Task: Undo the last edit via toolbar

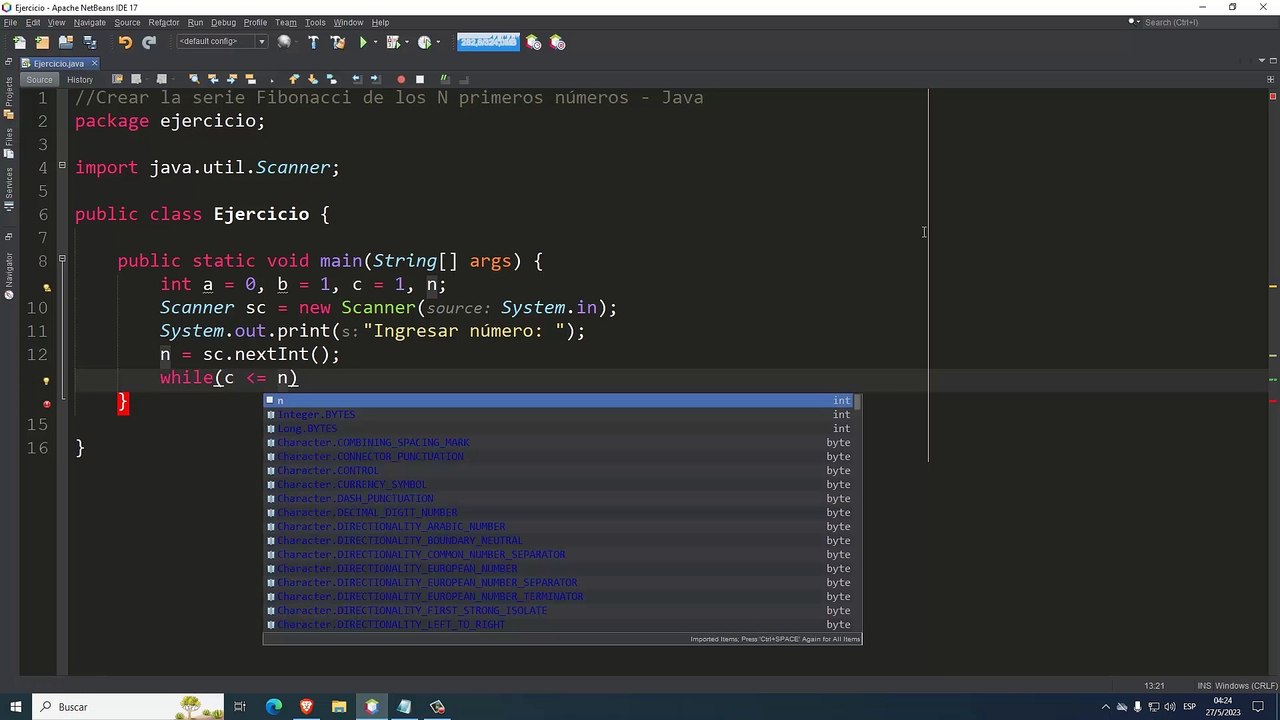Action: coord(125,42)
